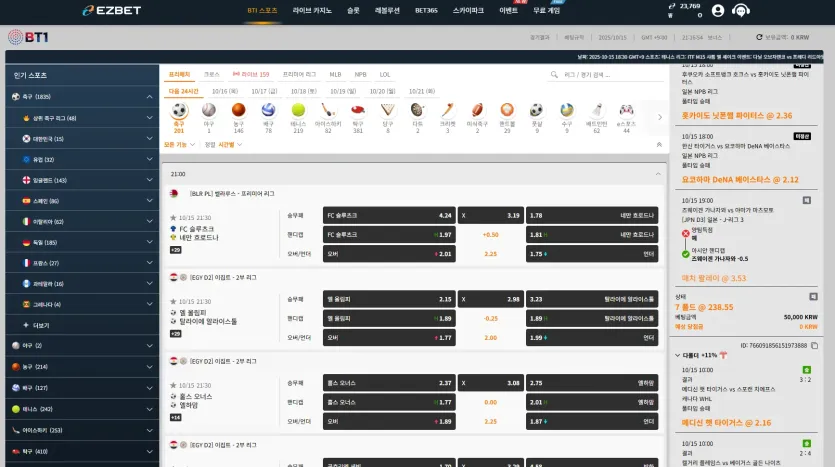Select the cricket bat filter icon
The image size is (835, 467).
pyautogui.click(x=447, y=110)
